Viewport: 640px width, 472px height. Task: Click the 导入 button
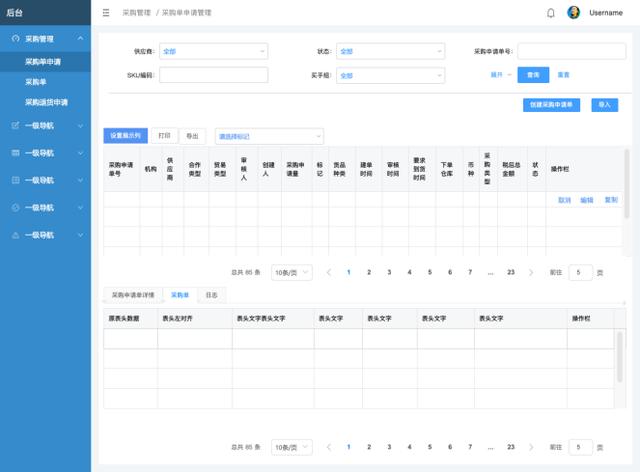pyautogui.click(x=604, y=105)
